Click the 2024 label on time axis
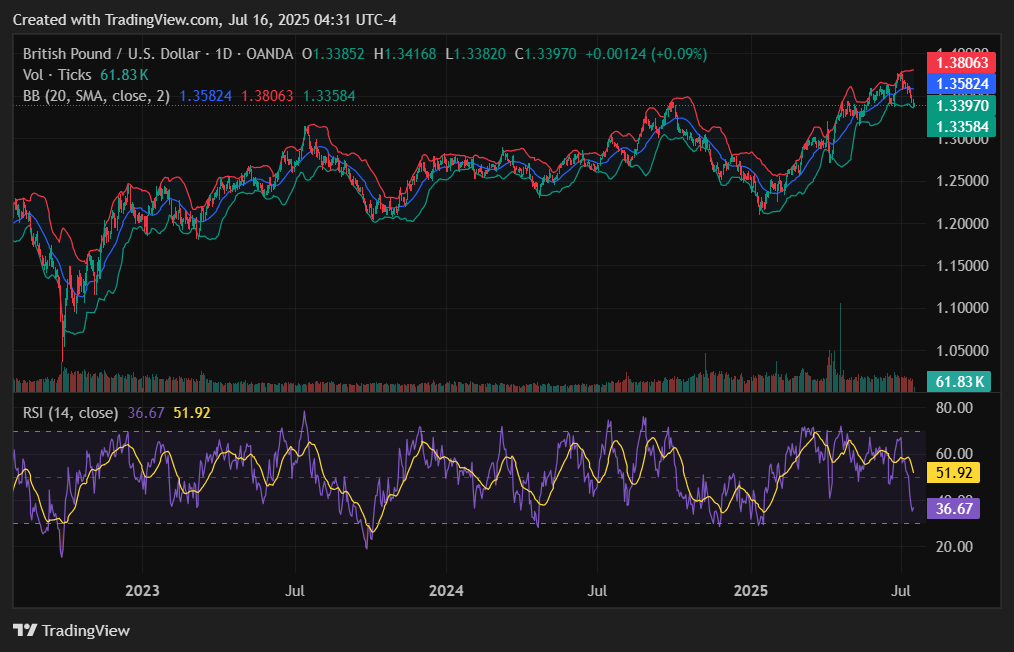1014x652 pixels. click(x=447, y=591)
